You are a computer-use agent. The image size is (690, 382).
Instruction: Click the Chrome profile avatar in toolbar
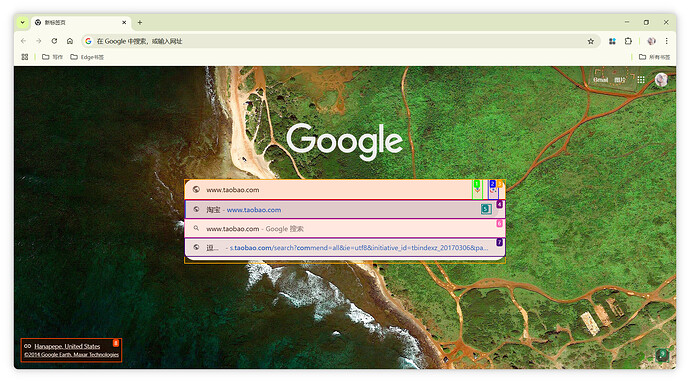[x=651, y=41]
